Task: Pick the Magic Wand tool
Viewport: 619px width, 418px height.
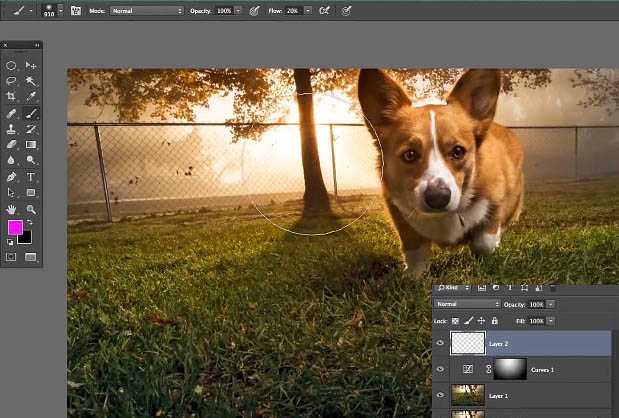Action: 31,81
